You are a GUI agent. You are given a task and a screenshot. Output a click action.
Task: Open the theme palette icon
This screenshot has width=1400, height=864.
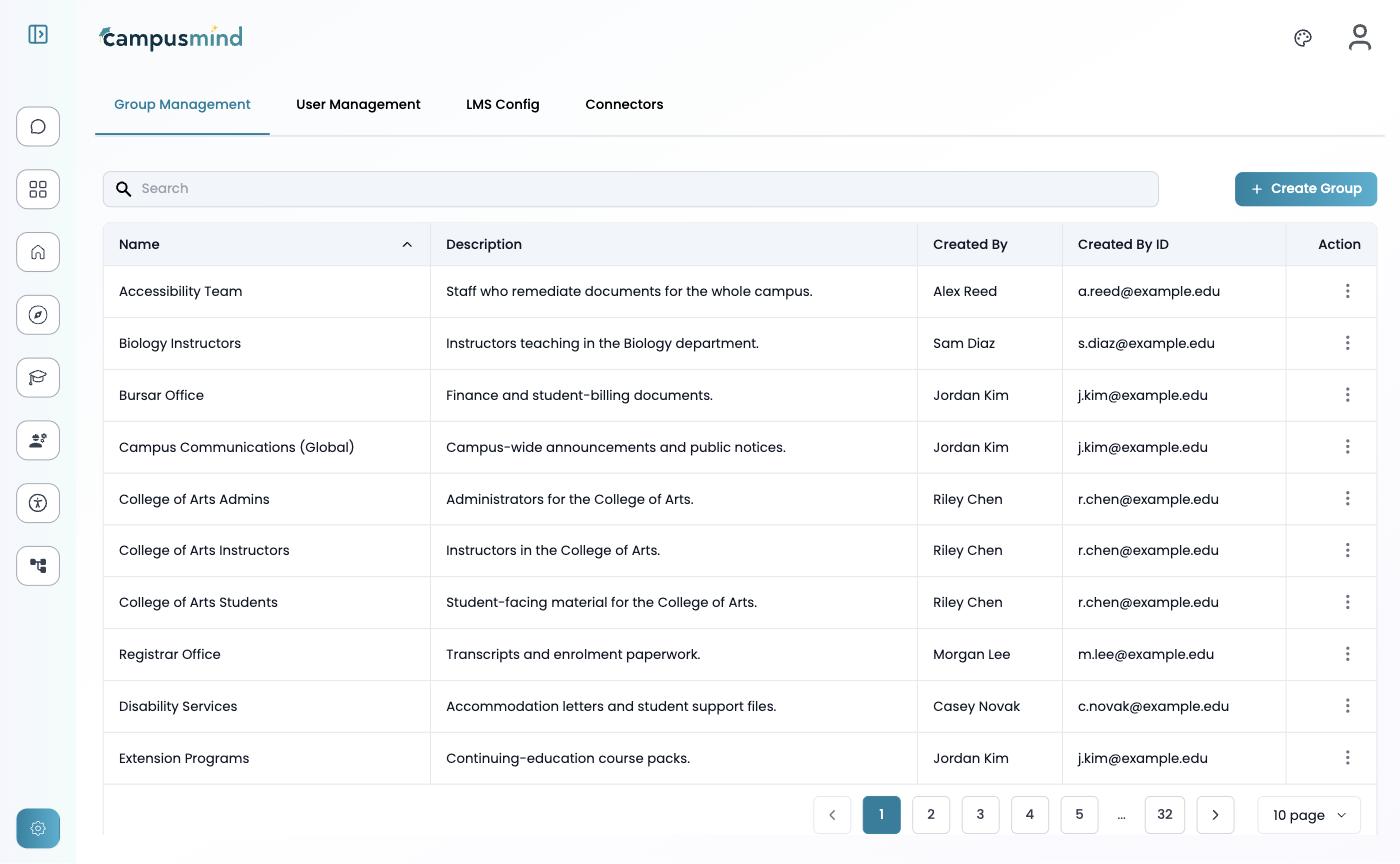1303,38
